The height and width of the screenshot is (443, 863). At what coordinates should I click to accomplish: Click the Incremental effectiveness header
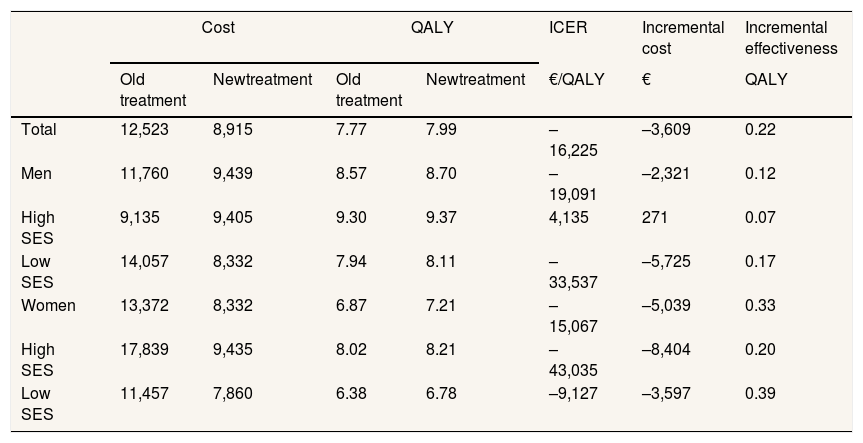click(791, 38)
